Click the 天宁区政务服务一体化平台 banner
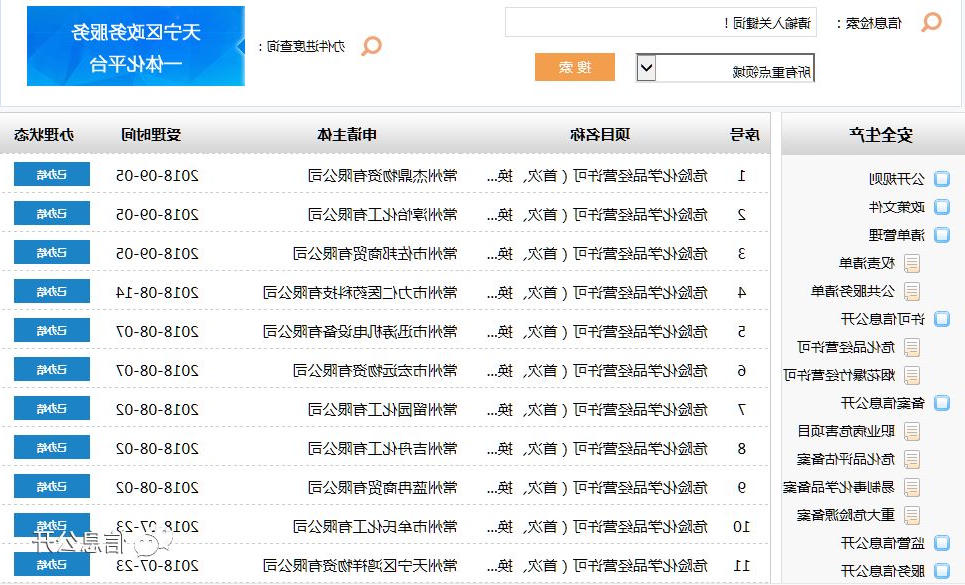The width and height of the screenshot is (965, 585). point(136,46)
